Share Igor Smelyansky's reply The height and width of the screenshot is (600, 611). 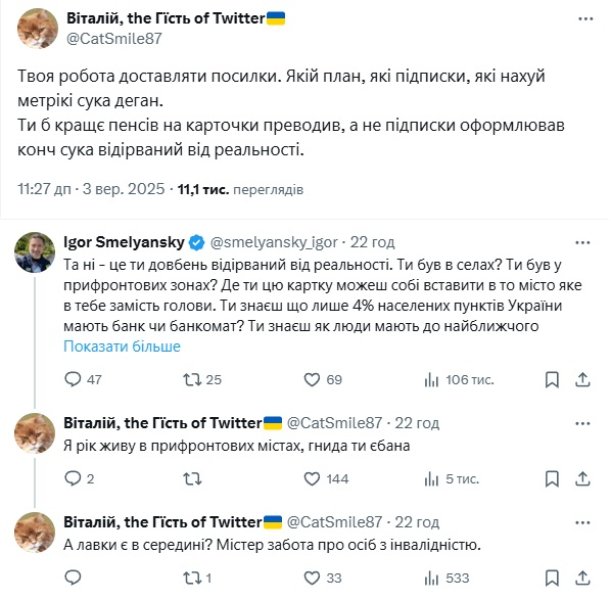pyautogui.click(x=584, y=379)
